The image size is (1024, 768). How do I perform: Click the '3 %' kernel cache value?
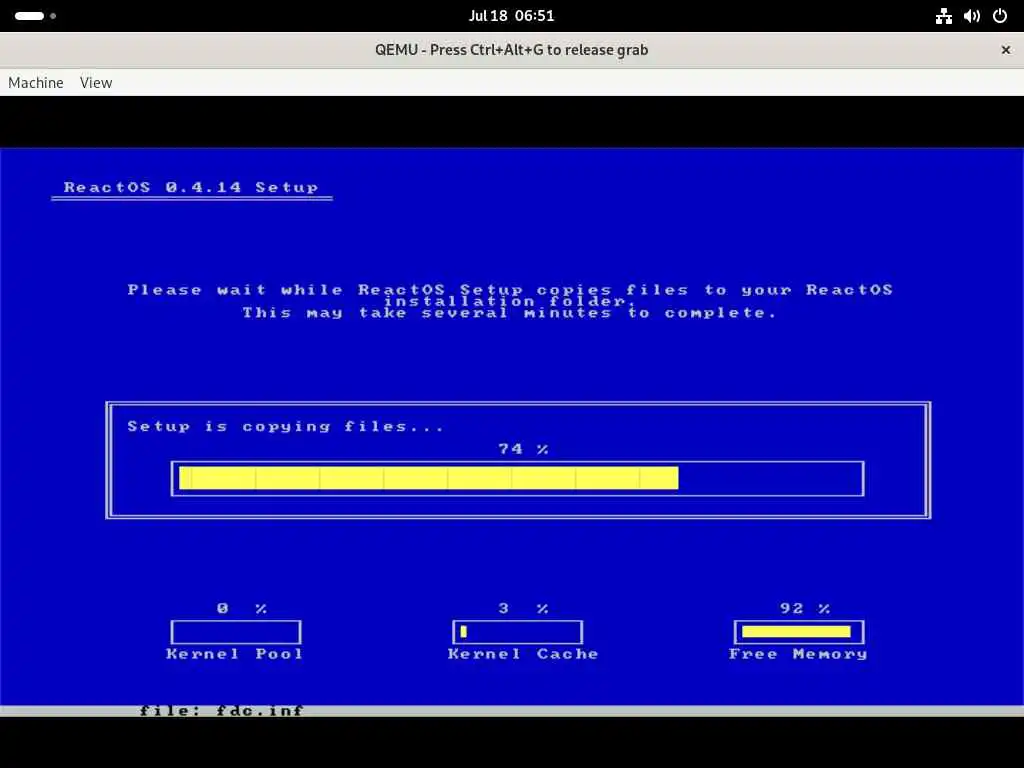point(523,609)
